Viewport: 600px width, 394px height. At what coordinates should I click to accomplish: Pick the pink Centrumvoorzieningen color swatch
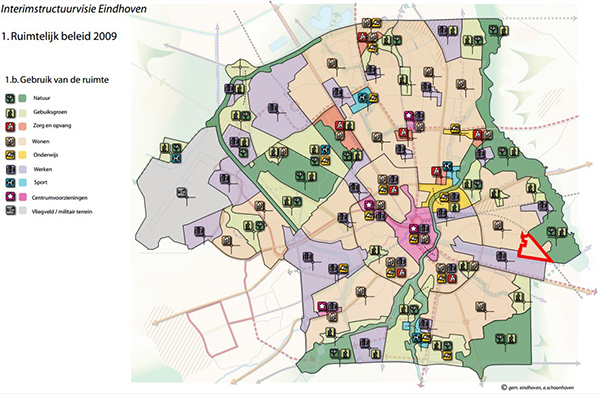tap(23, 197)
